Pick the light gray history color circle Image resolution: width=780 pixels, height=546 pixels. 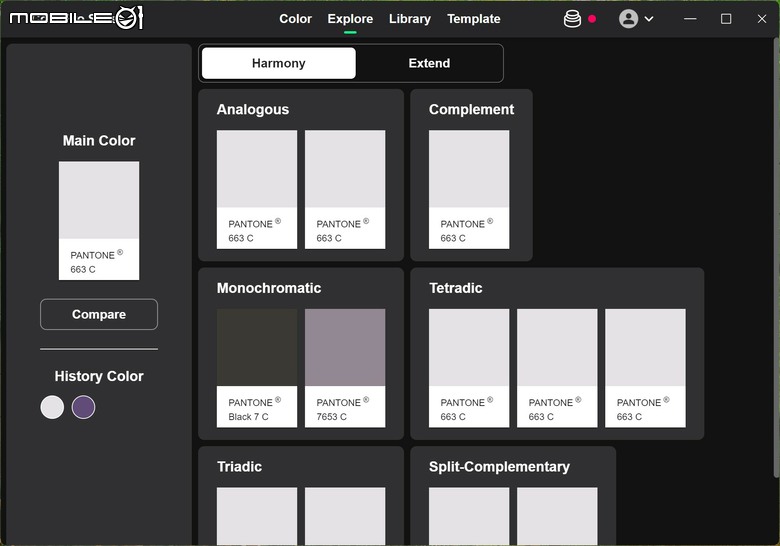pos(52,407)
